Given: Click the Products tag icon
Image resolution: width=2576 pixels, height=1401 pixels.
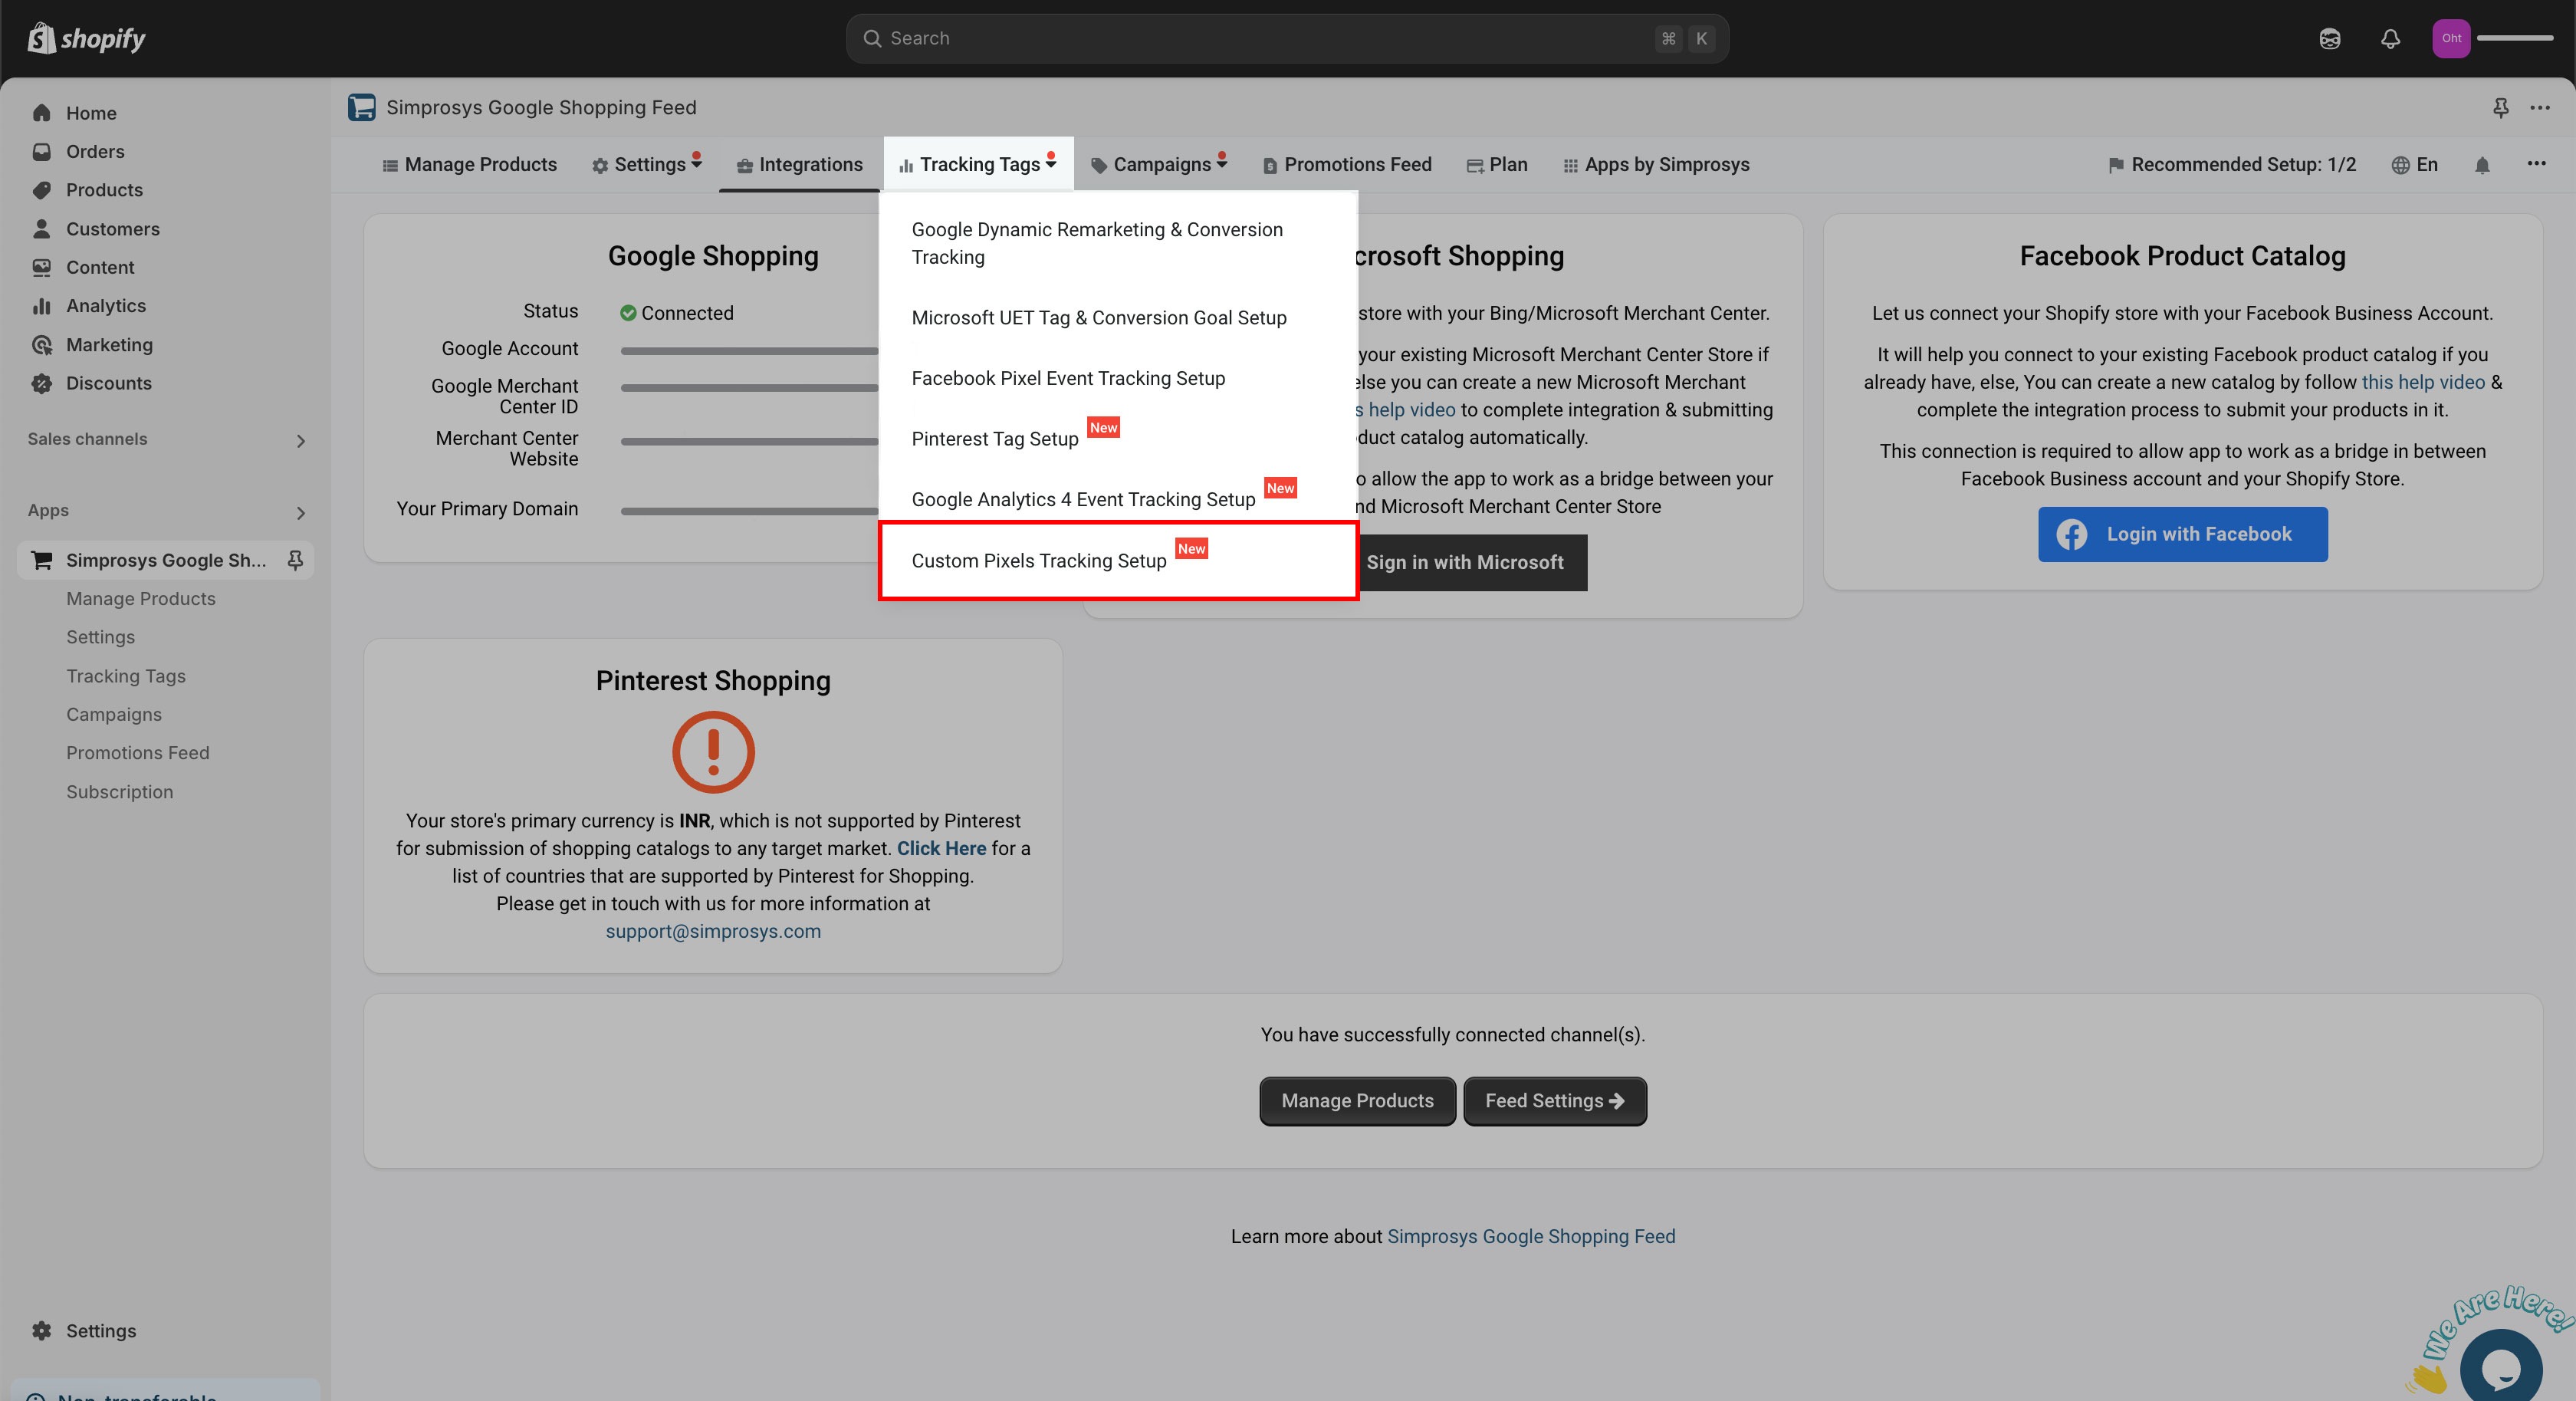Looking at the screenshot, I should pos(41,190).
